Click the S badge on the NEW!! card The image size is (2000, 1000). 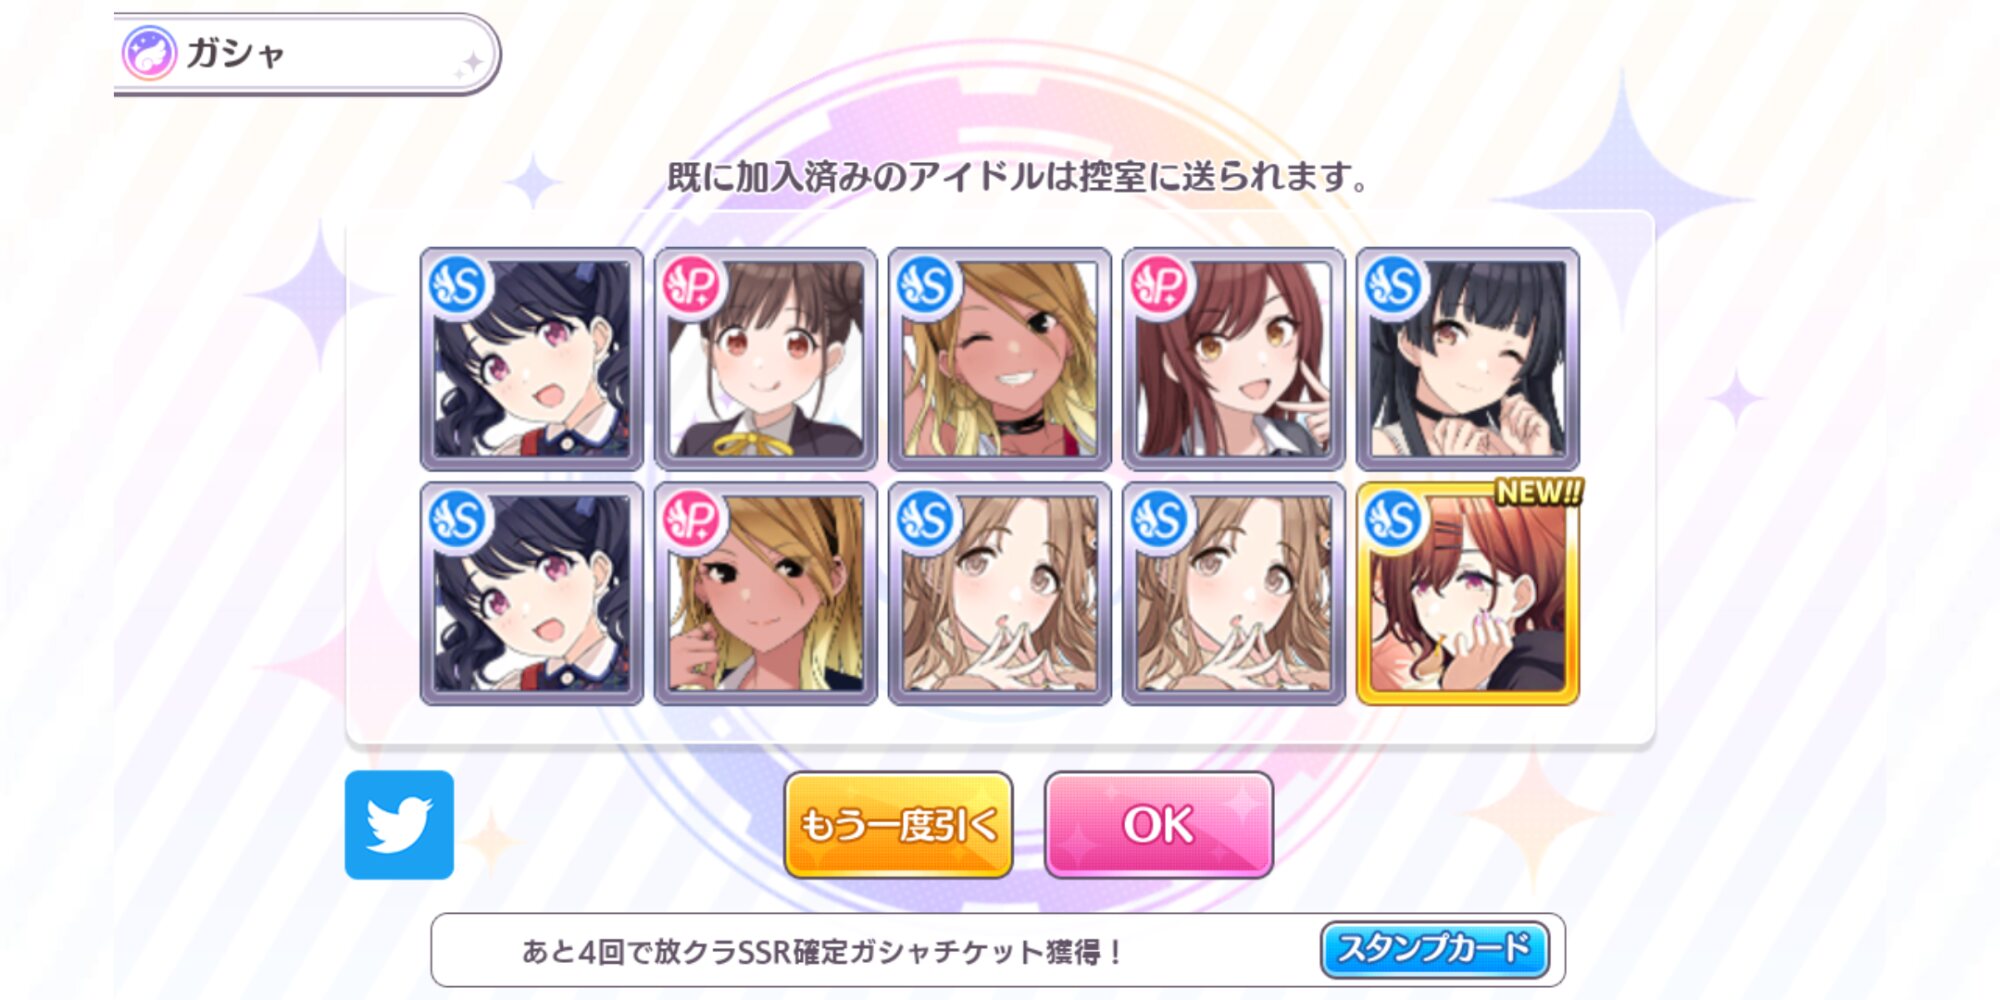pos(1393,519)
